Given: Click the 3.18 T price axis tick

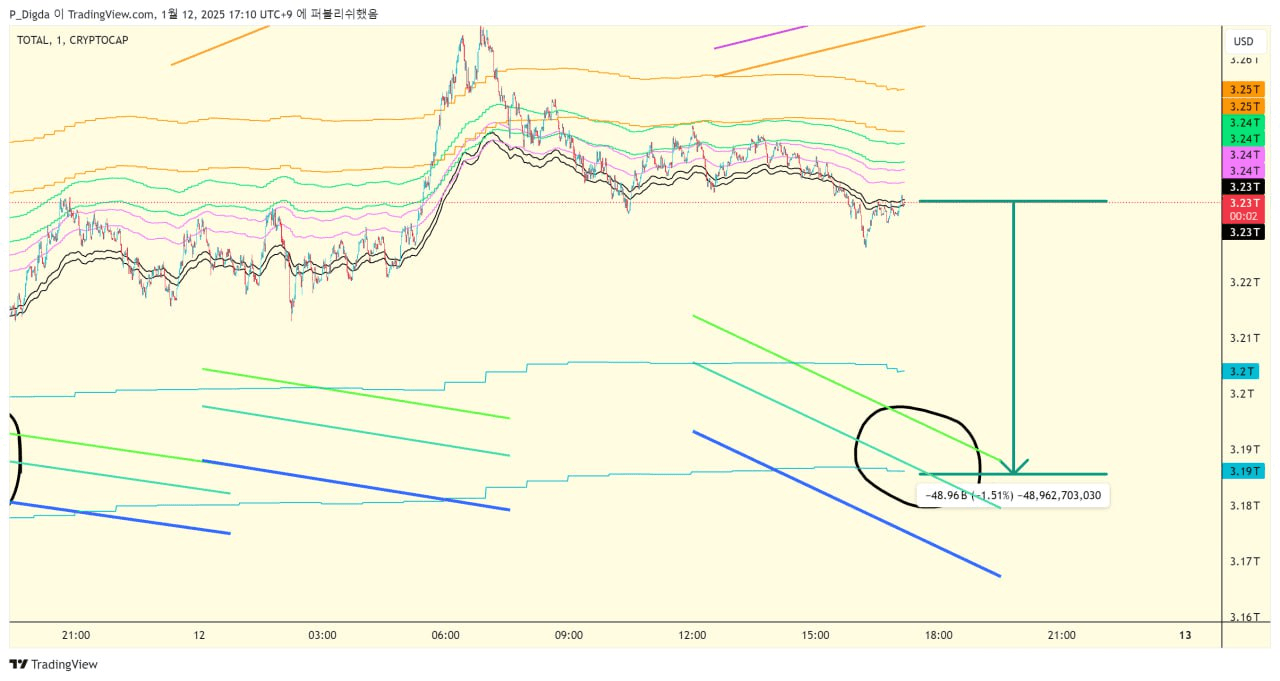Looking at the screenshot, I should [x=1243, y=506].
